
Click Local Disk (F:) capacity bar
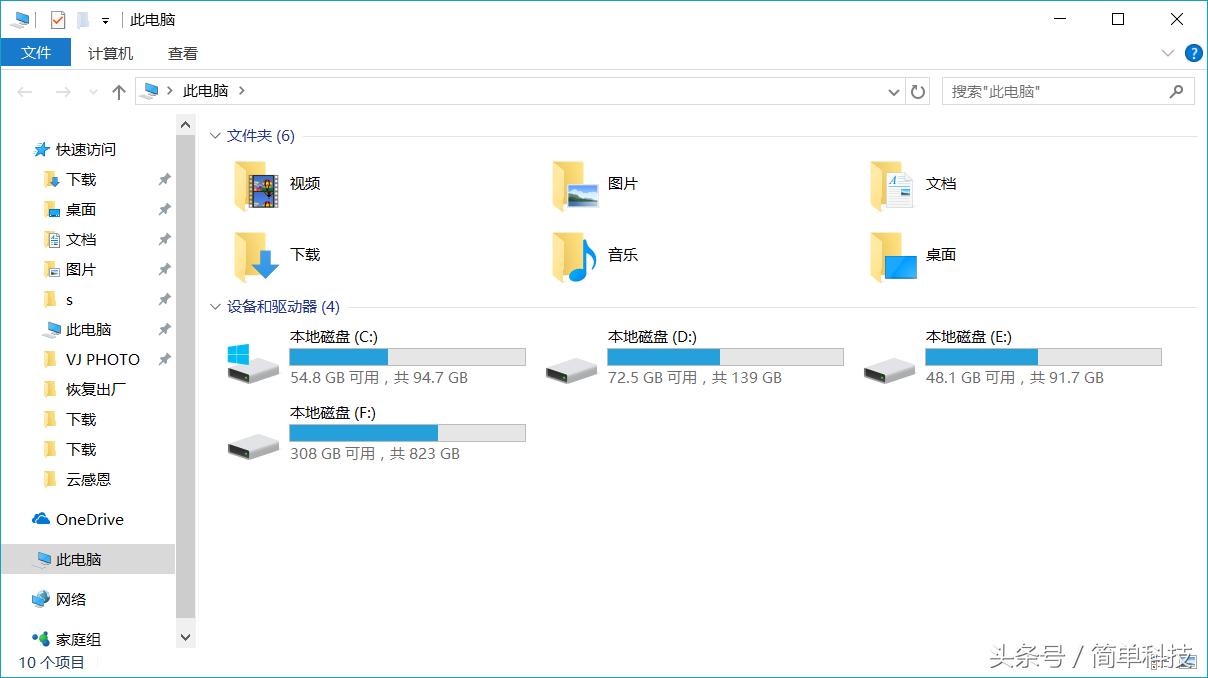pos(406,432)
